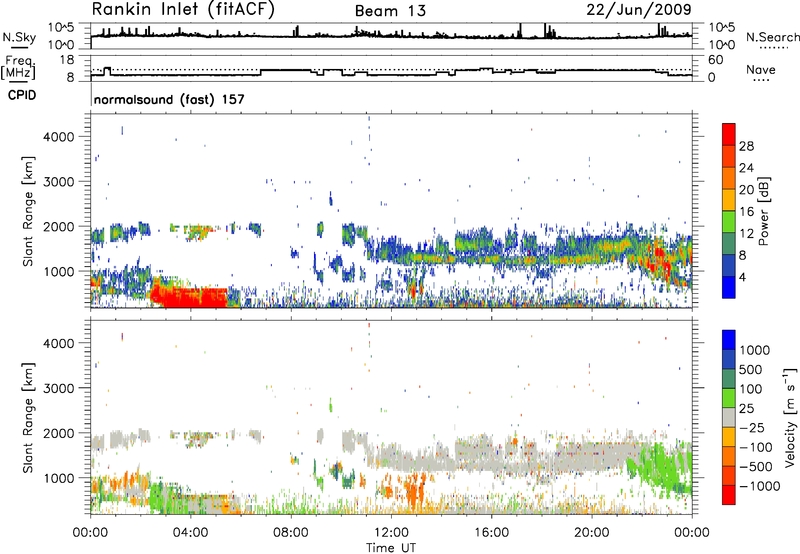This screenshot has height=554, width=800.
Task: Click the "16" label on power color bar
Action: 746,212
